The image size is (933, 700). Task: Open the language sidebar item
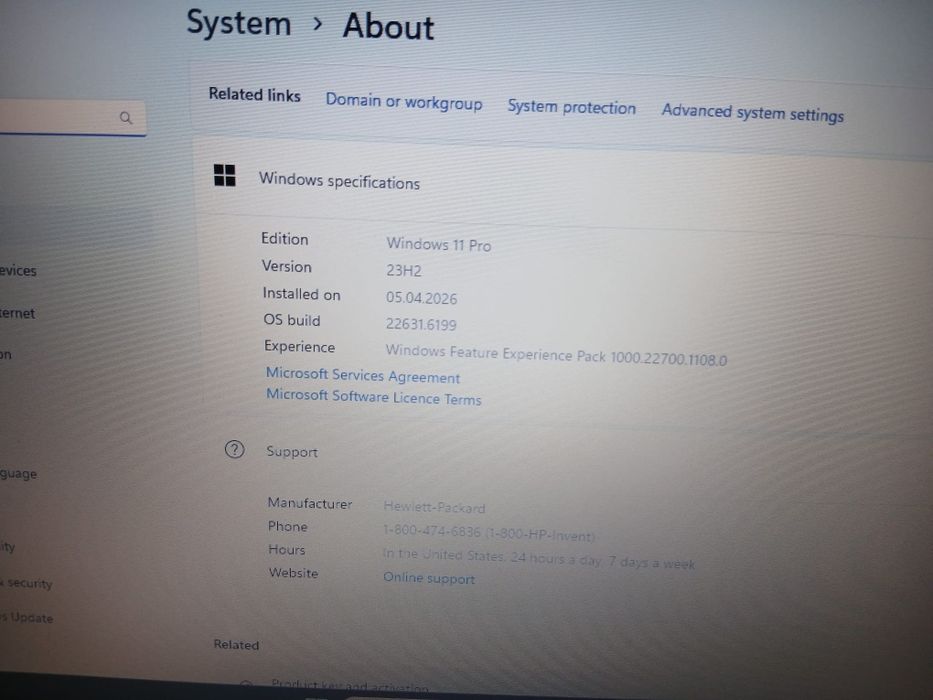[18, 474]
